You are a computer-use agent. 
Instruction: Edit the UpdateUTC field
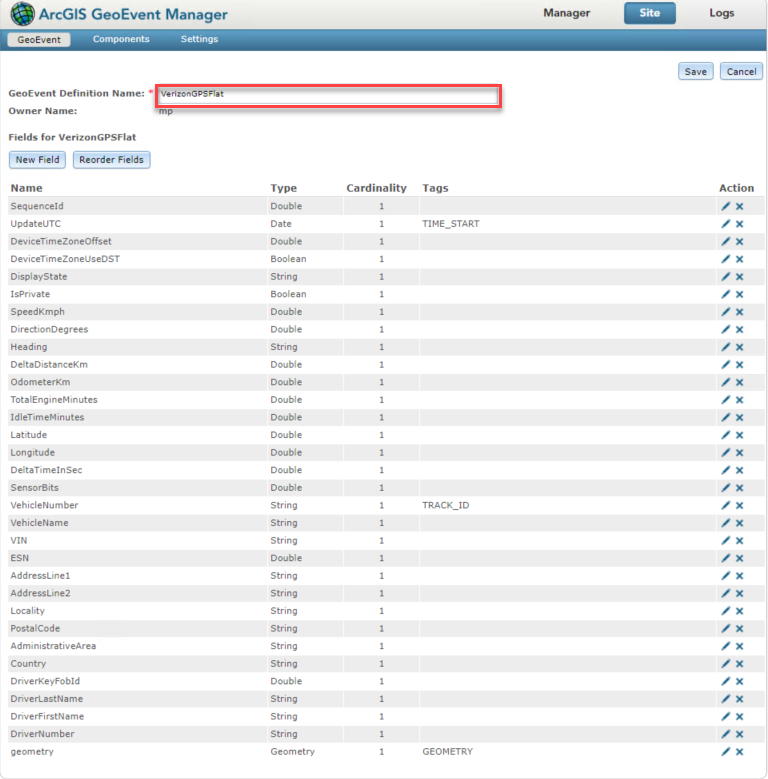[726, 224]
